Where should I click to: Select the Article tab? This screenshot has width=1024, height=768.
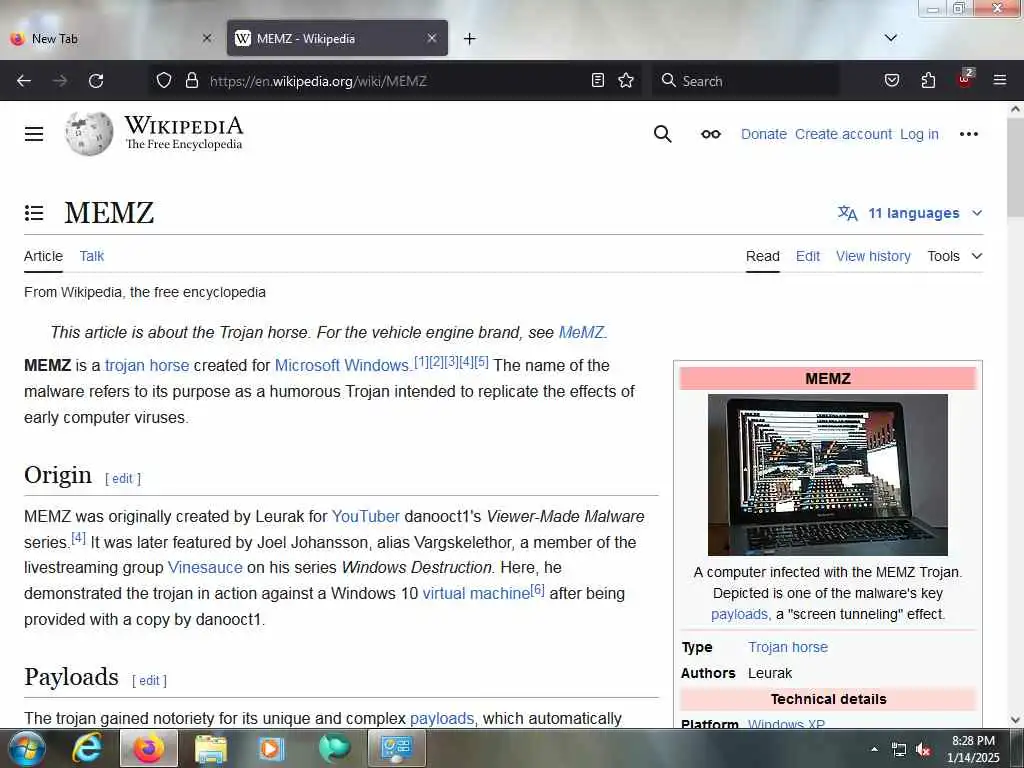43,256
